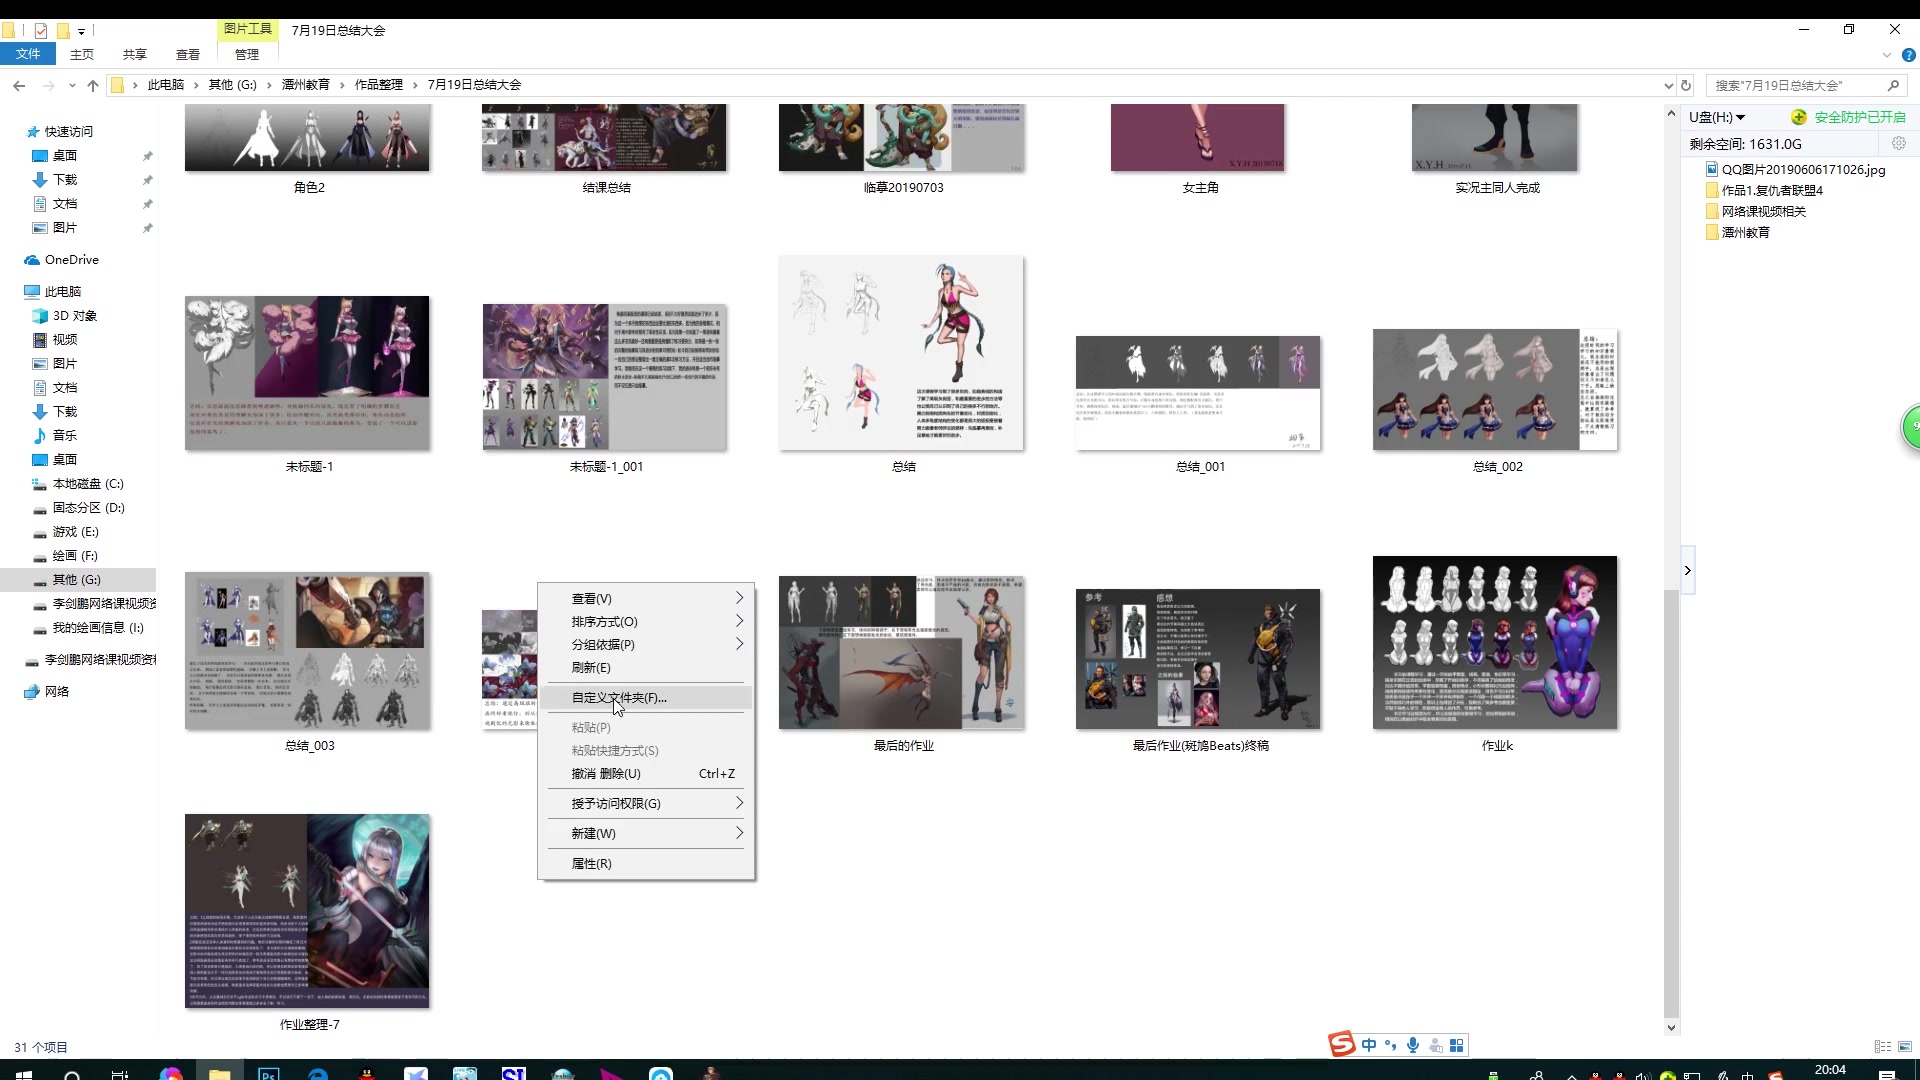1920x1080 pixels.
Task: Select 网络 in navigation pane
Action: click(x=56, y=692)
